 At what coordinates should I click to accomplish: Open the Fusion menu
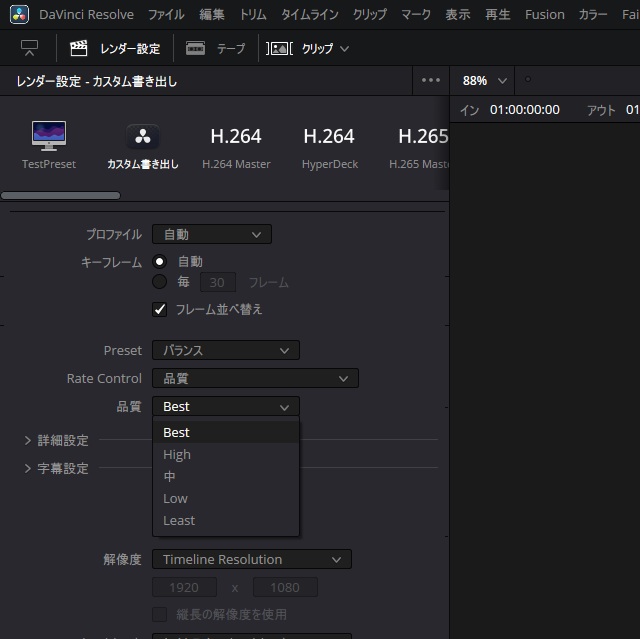click(x=544, y=15)
